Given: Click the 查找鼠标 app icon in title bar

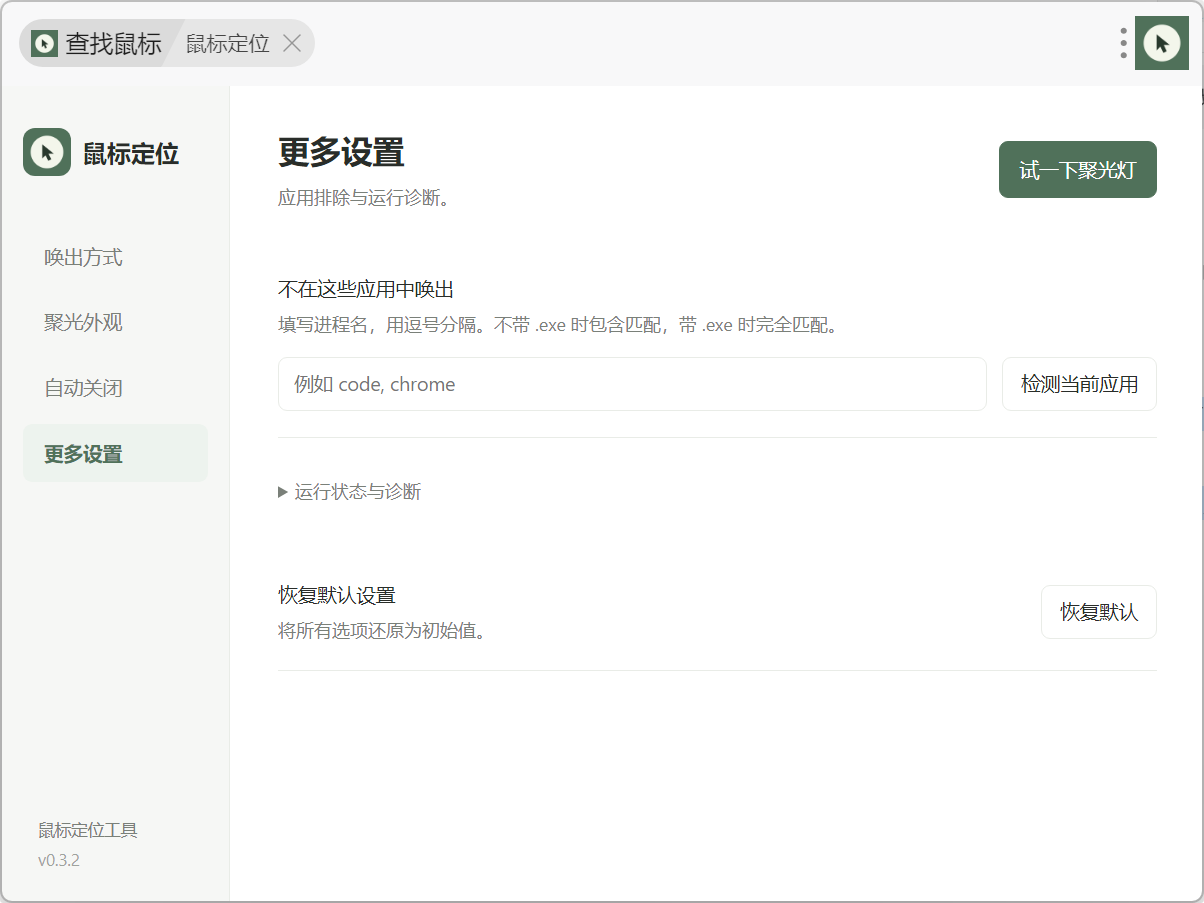Looking at the screenshot, I should (x=44, y=43).
